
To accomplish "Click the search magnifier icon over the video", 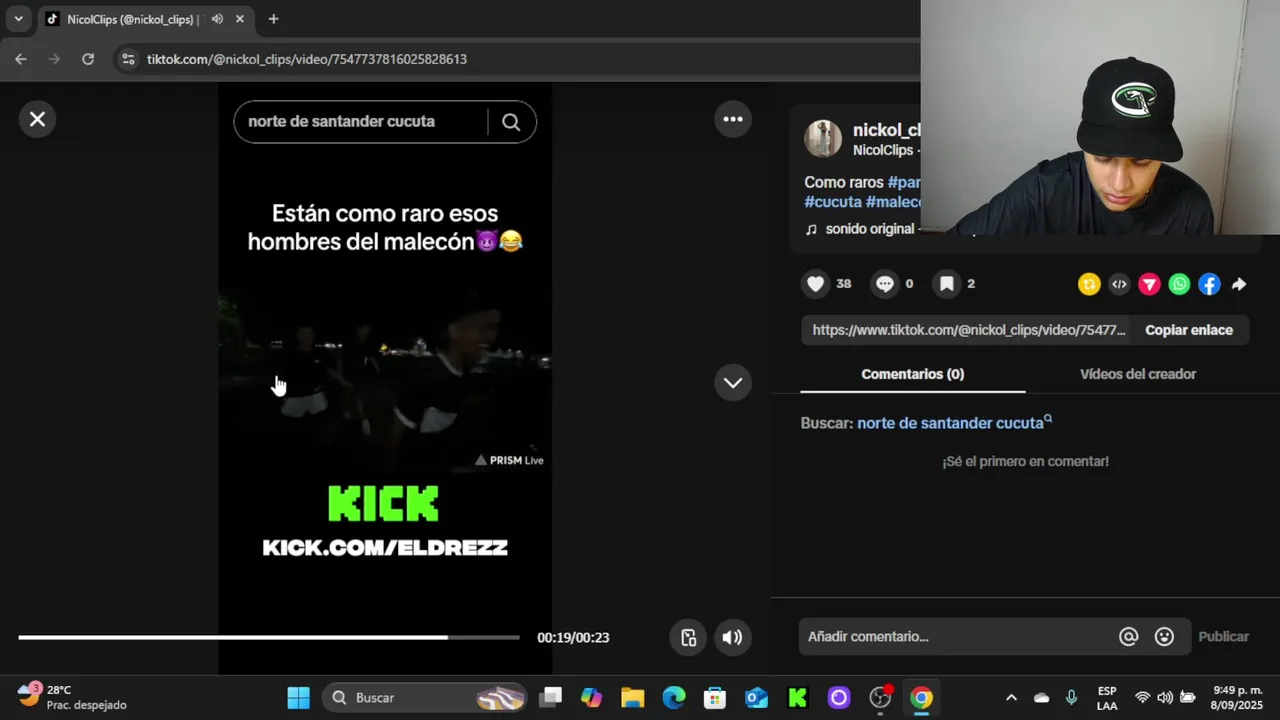I will pos(511,122).
